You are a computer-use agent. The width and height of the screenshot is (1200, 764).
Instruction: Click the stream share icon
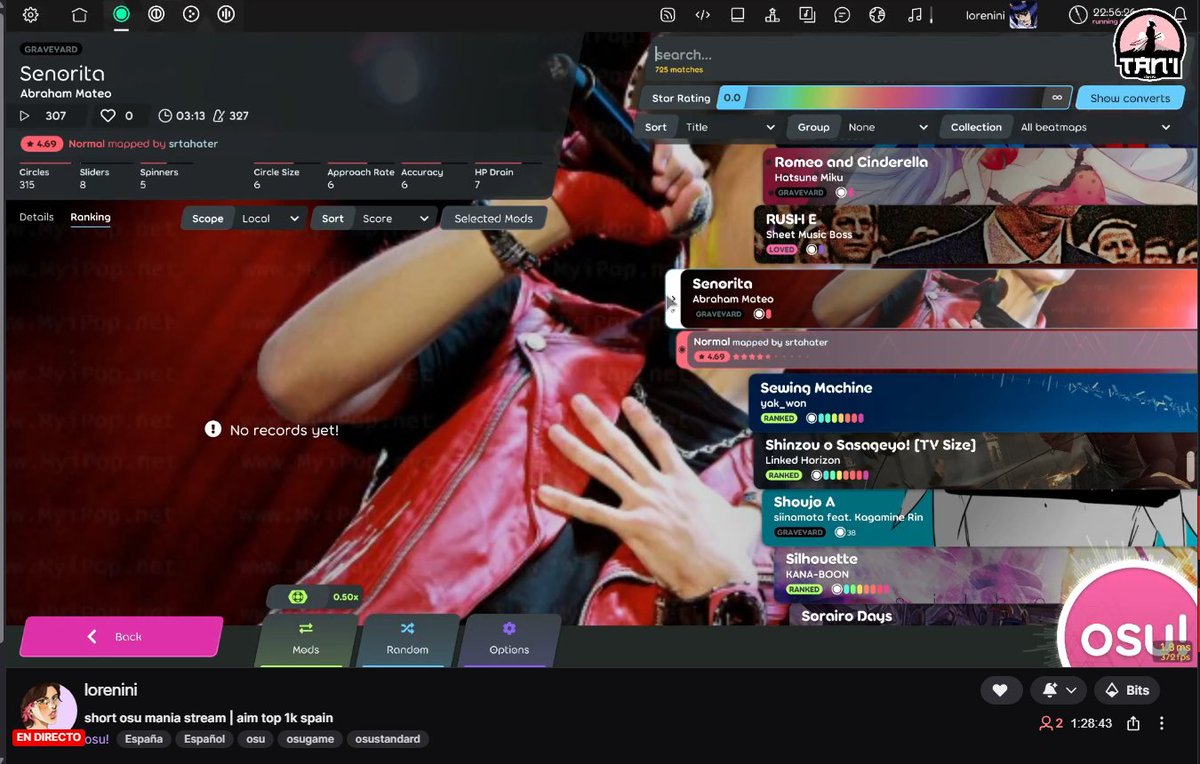(1133, 723)
